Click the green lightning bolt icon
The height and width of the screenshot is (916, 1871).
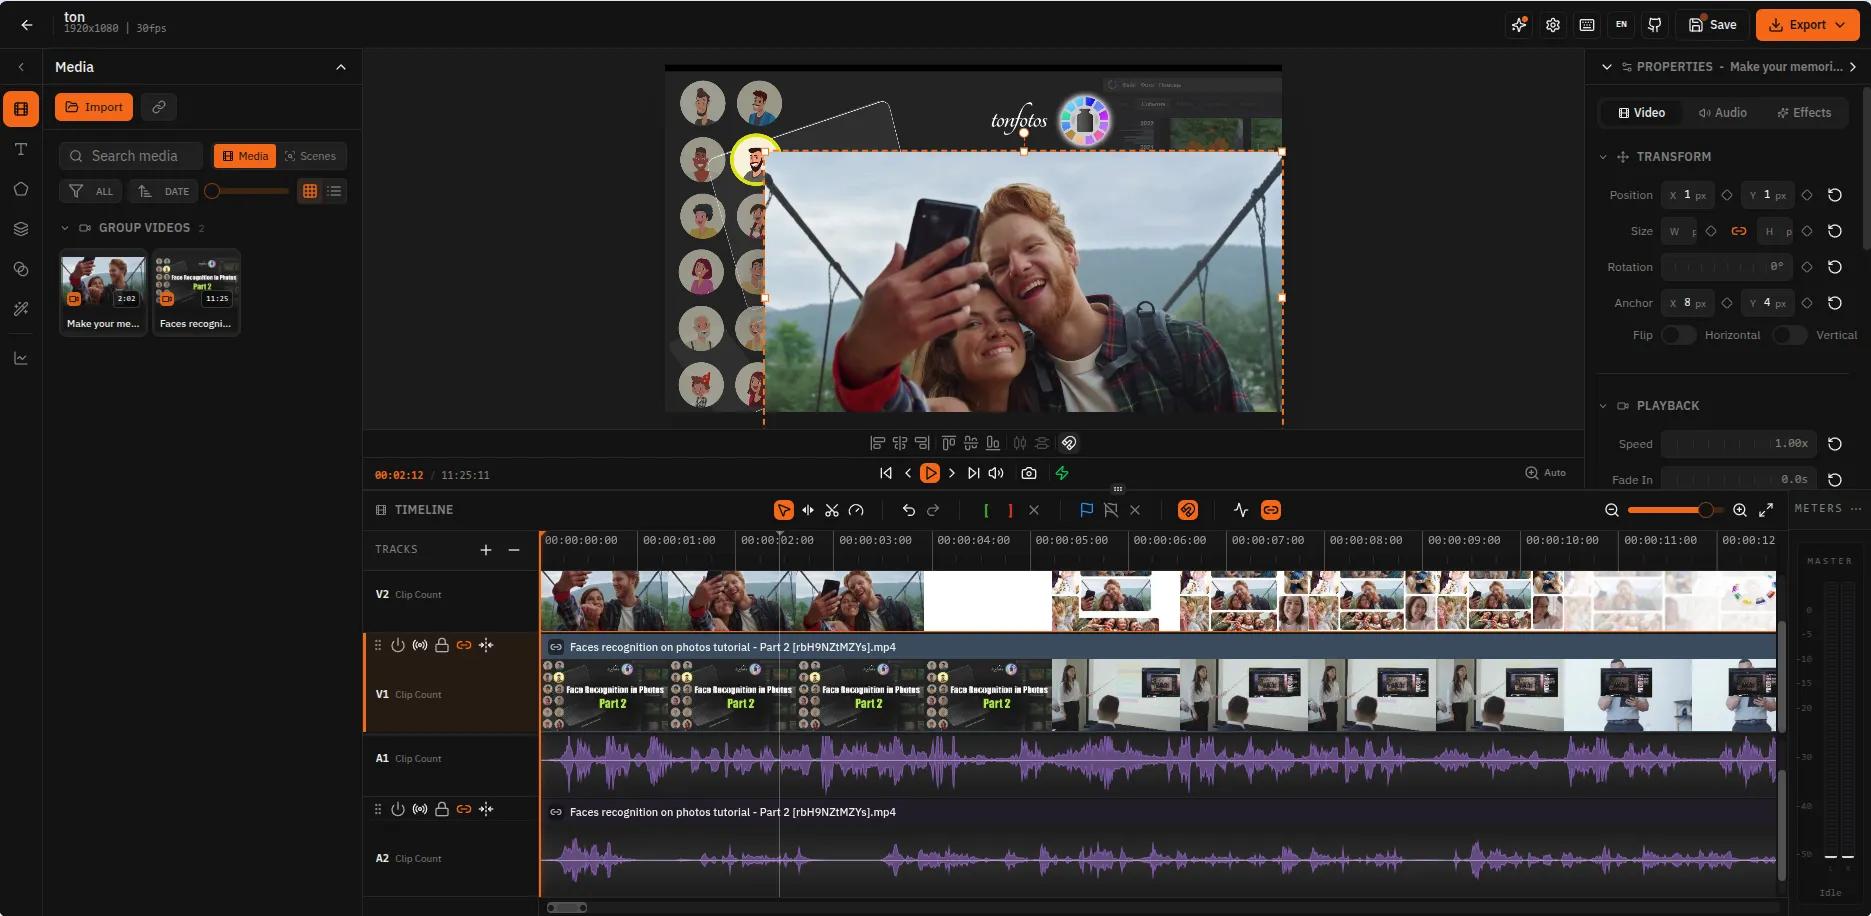1062,473
